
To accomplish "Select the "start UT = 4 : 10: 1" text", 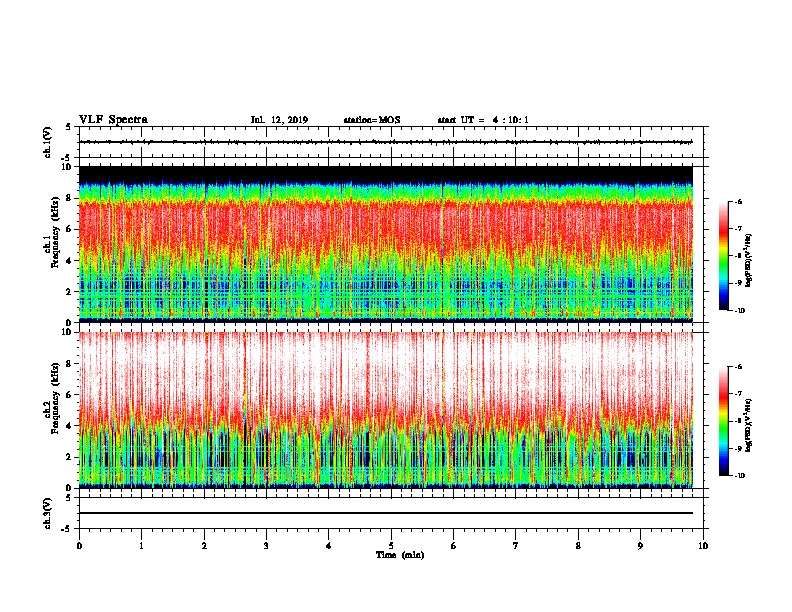I will pyautogui.click(x=483, y=120).
